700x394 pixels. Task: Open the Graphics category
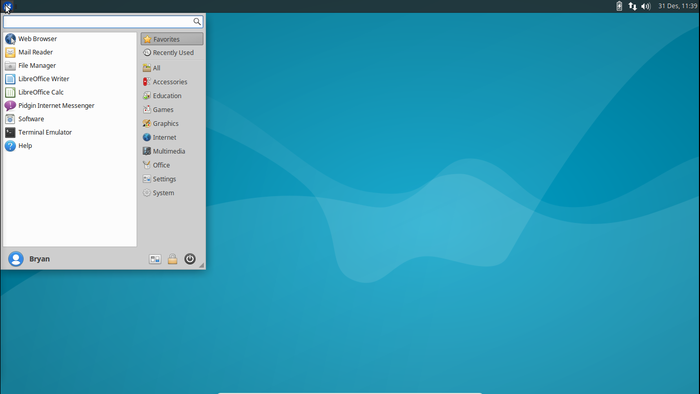172,123
